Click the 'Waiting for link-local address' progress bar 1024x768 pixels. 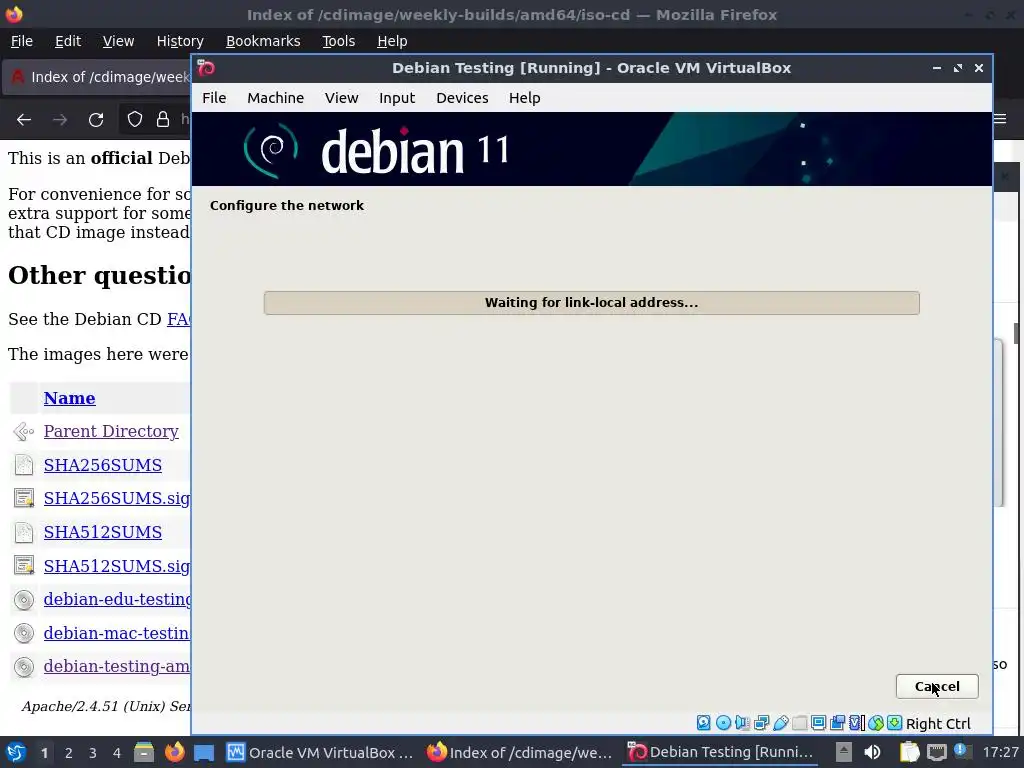[x=592, y=303]
